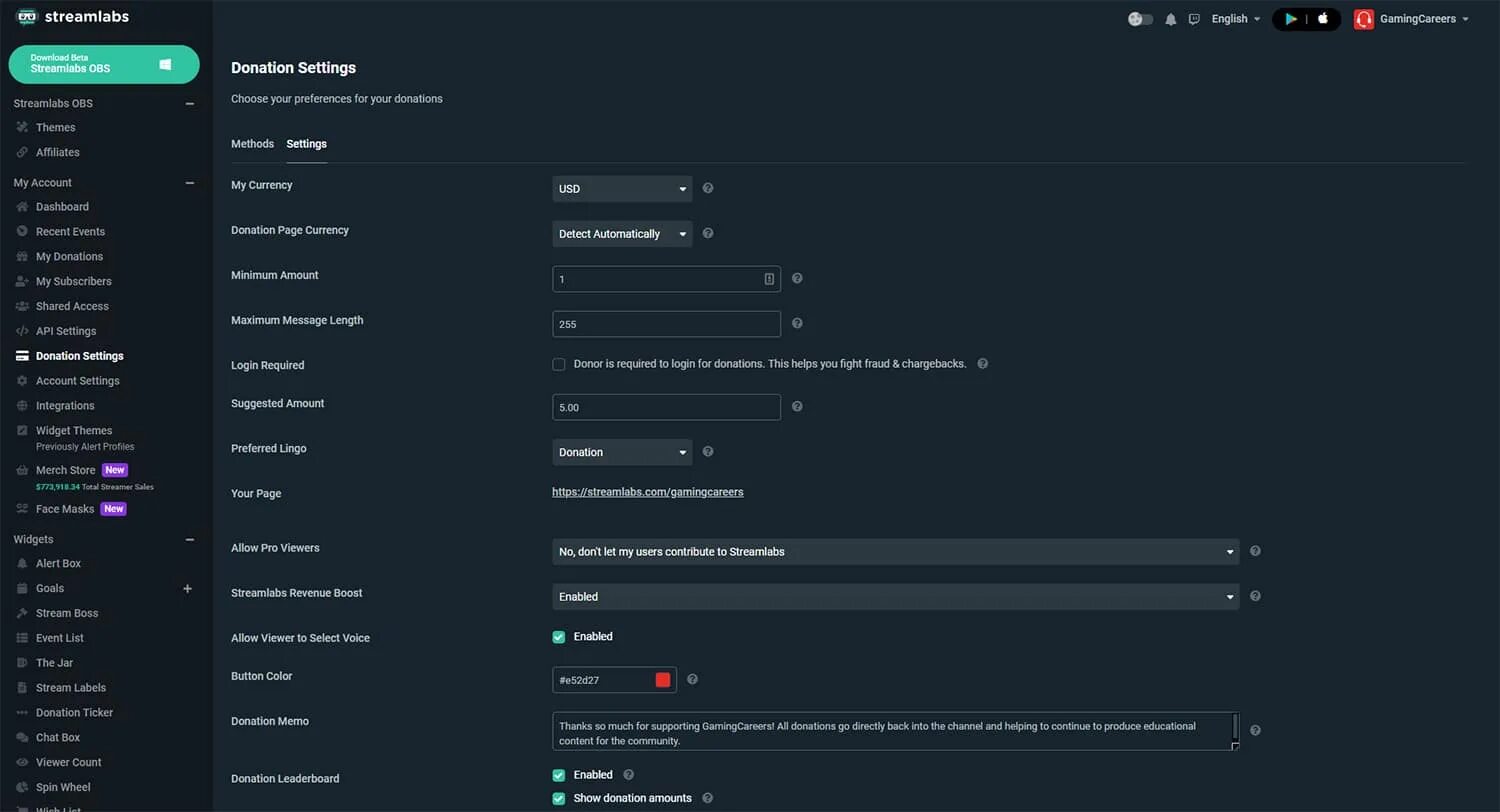The width and height of the screenshot is (1500, 812).
Task: Toggle the night mode switch in header
Action: click(1140, 19)
